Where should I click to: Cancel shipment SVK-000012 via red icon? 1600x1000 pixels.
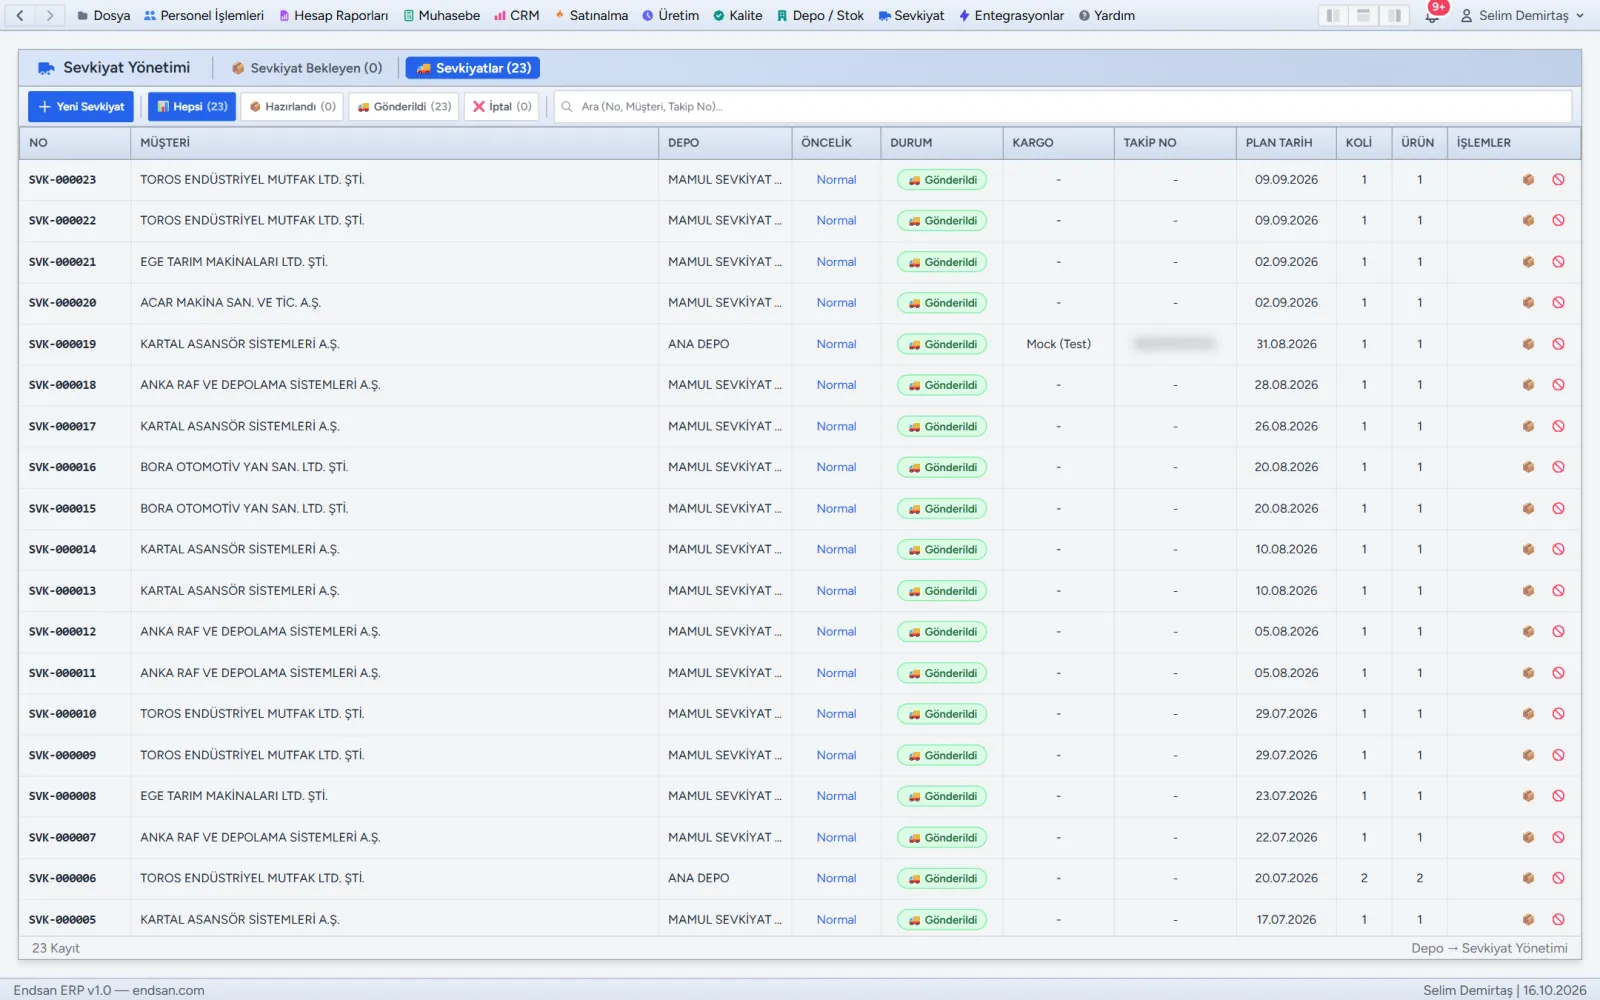1558,632
